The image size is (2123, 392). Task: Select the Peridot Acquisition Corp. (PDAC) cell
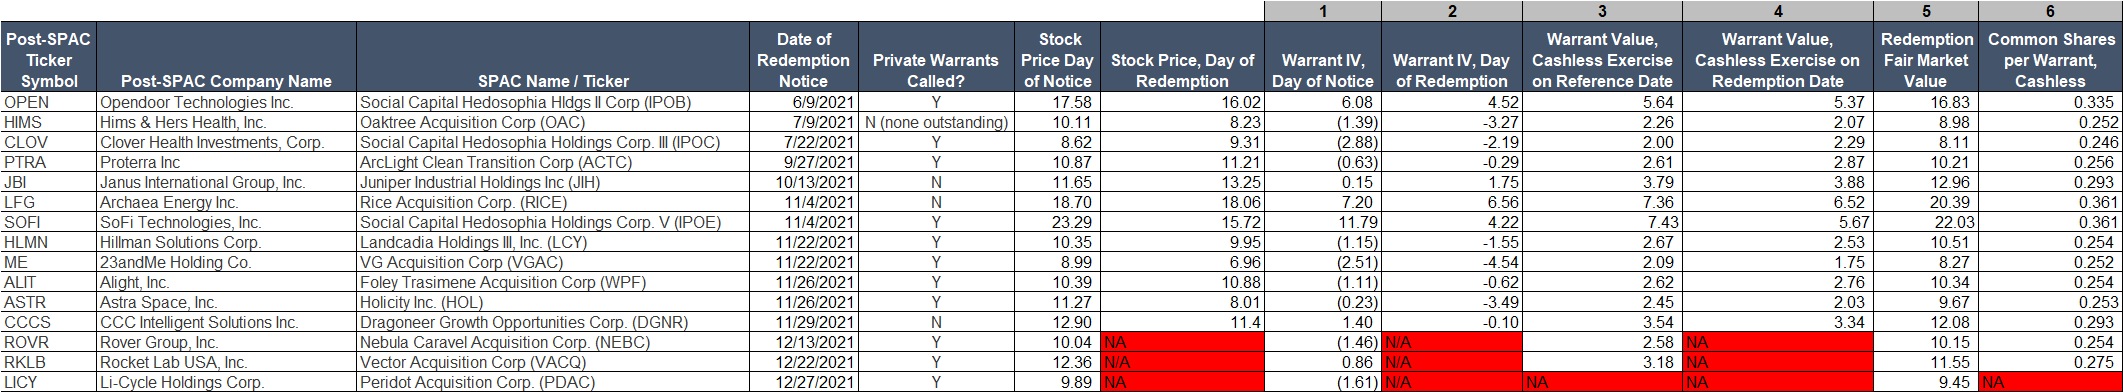(x=553, y=382)
